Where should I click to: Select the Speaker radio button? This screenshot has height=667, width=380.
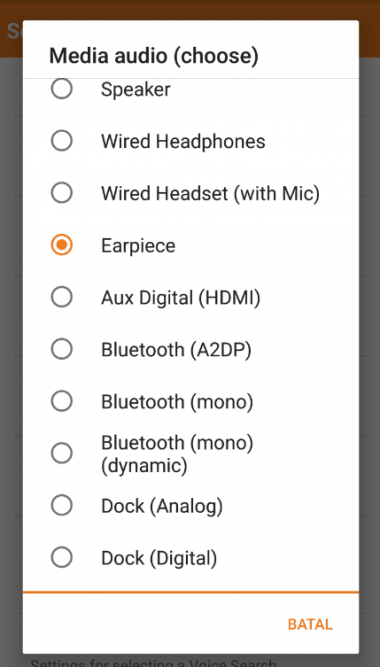(x=62, y=89)
